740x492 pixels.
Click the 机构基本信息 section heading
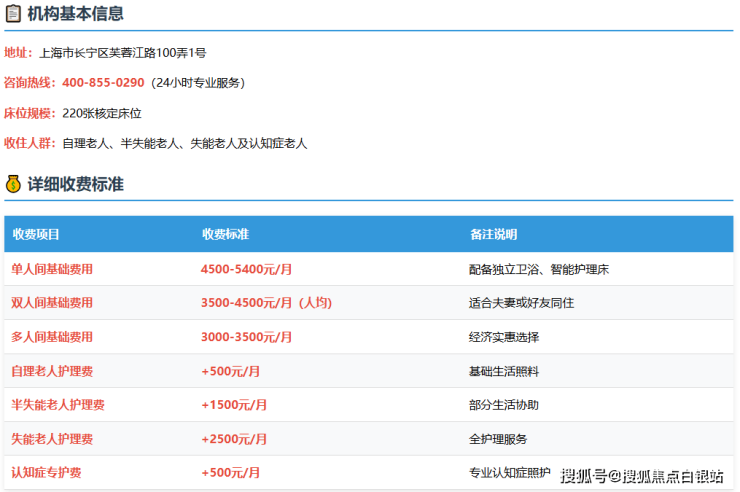[75, 14]
